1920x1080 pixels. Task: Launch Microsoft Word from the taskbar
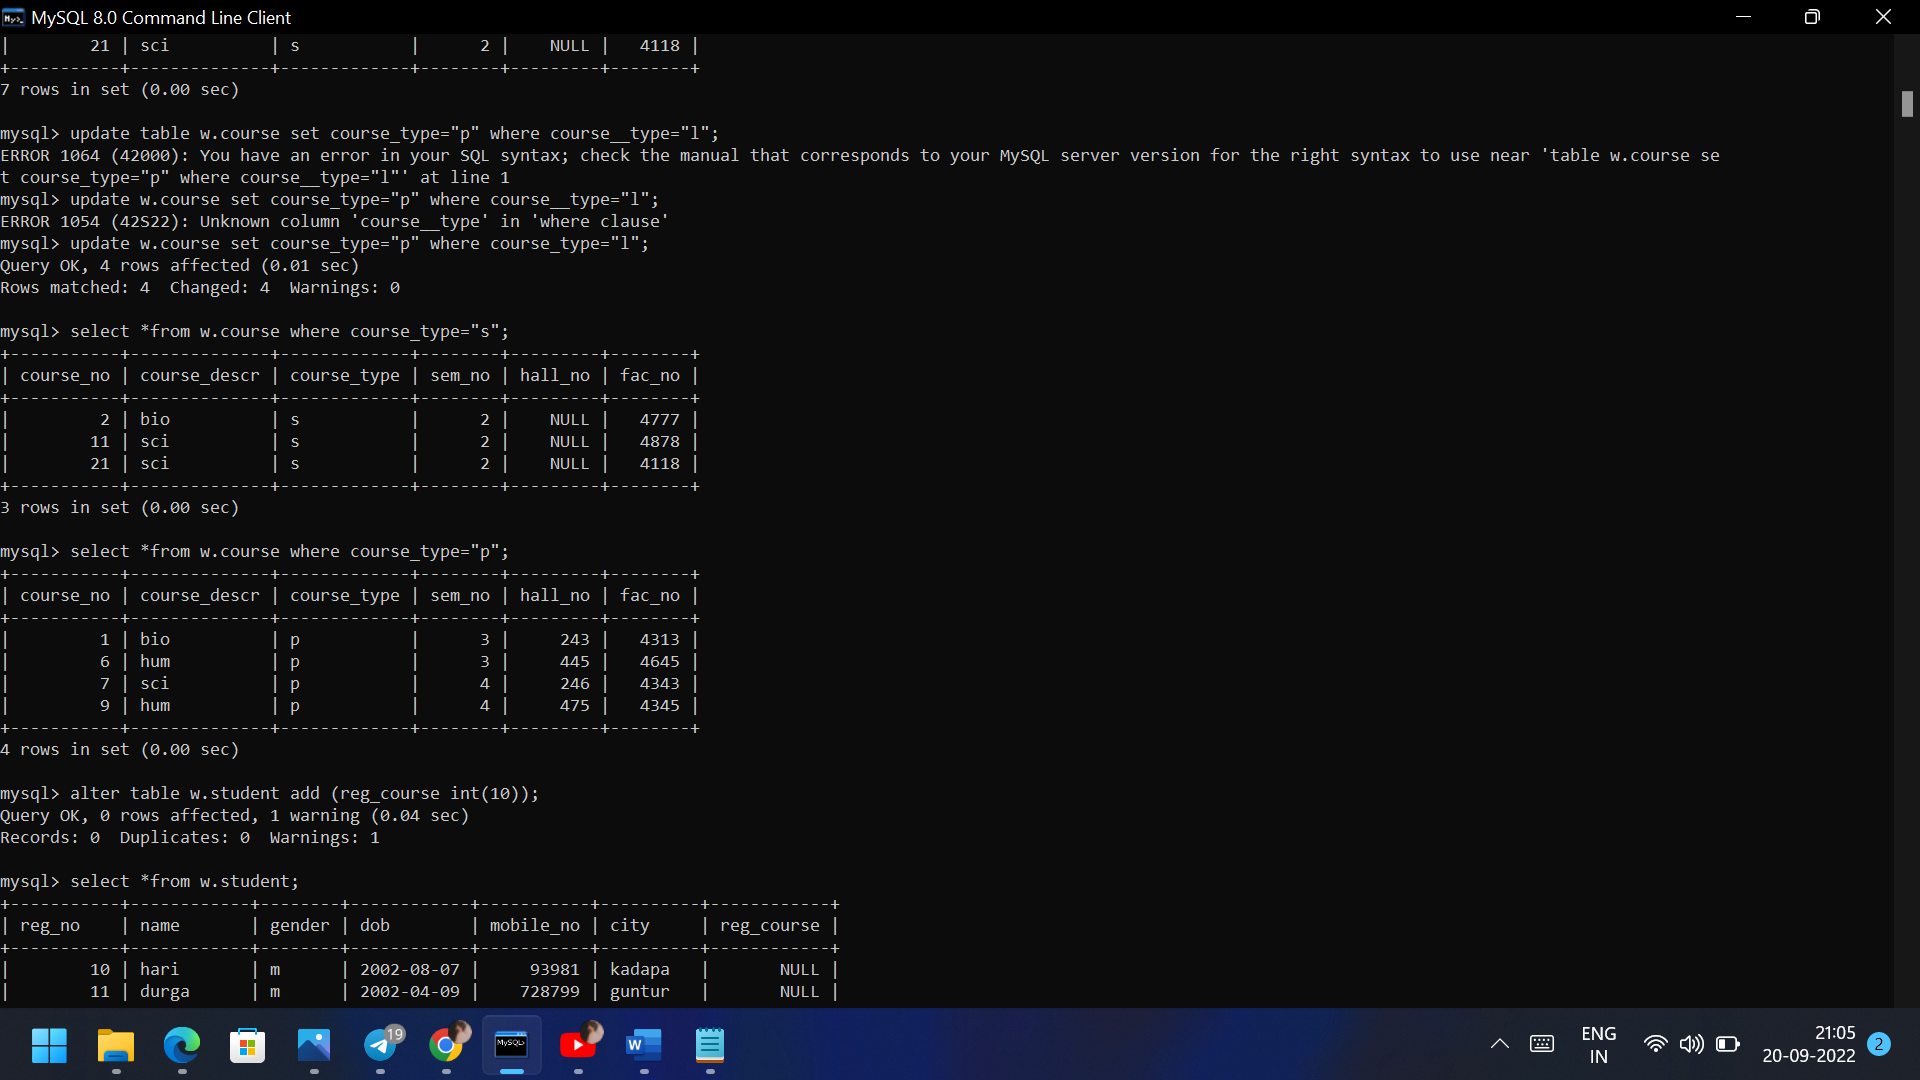645,1045
